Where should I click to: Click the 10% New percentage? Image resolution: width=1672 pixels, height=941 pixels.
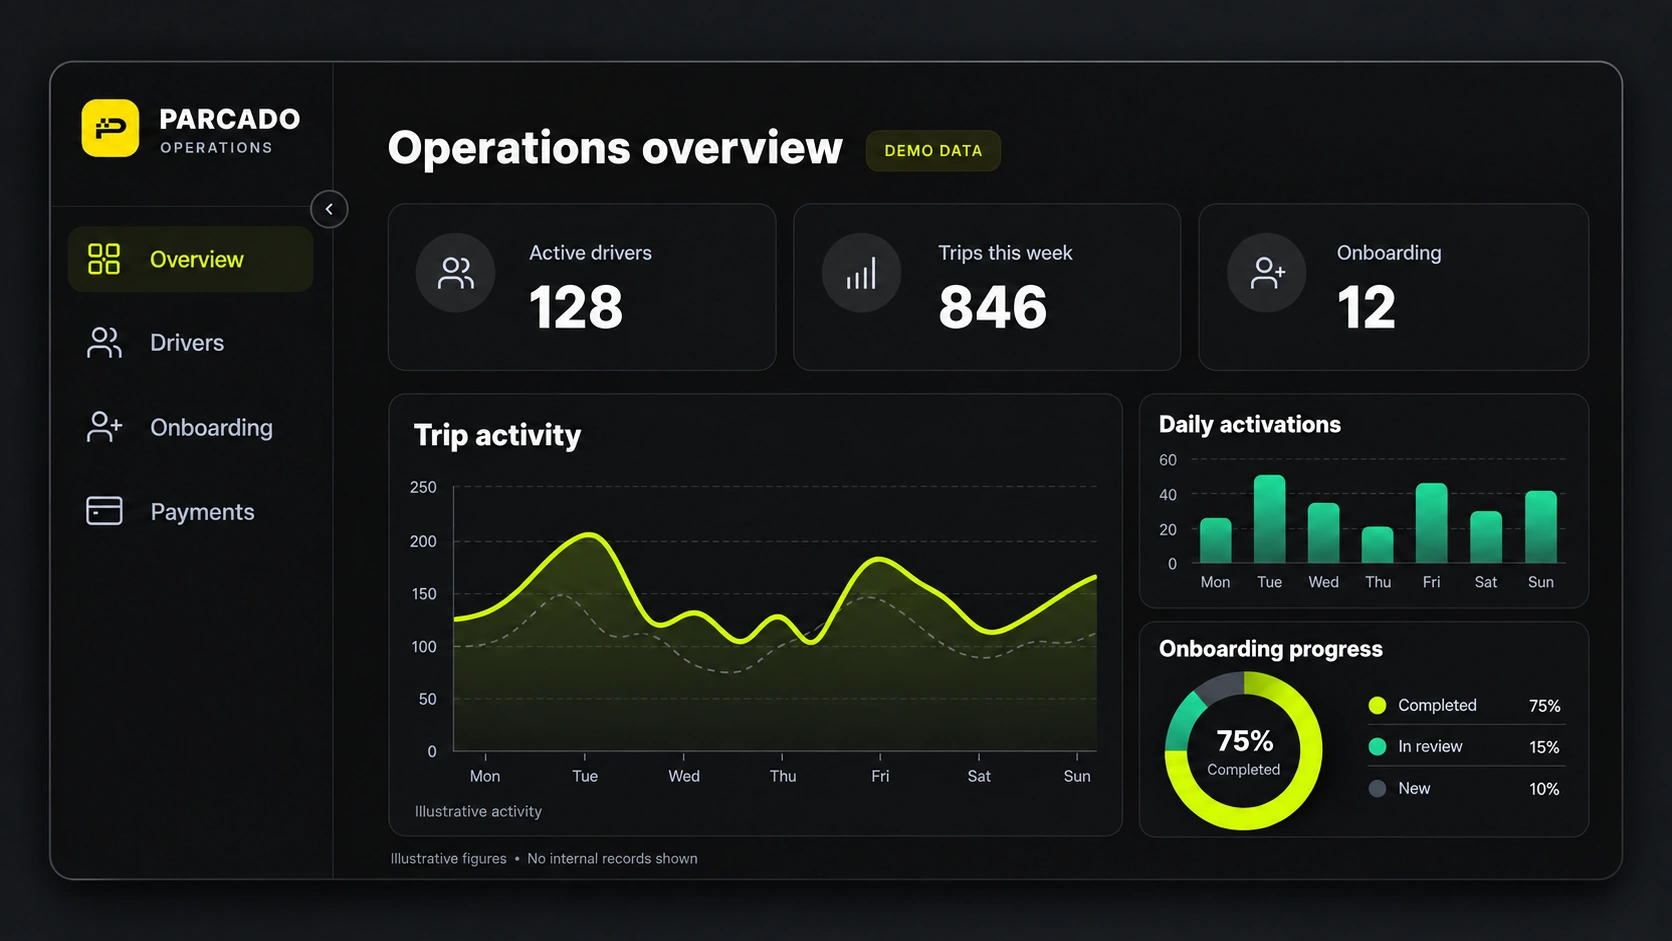tap(1544, 789)
